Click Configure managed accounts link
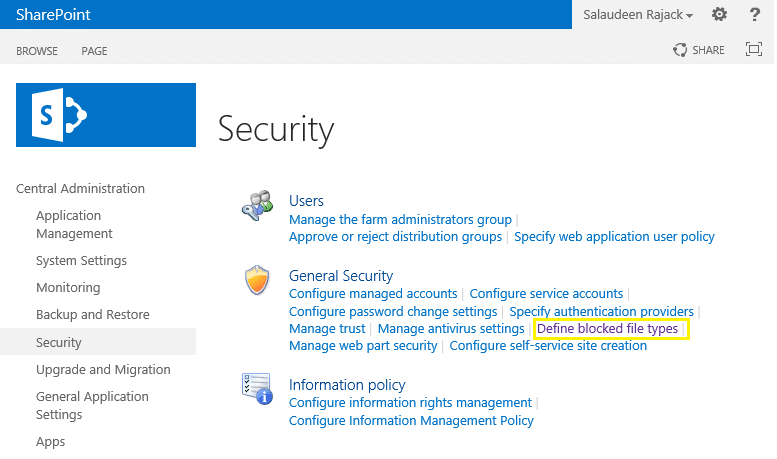 [x=372, y=294]
